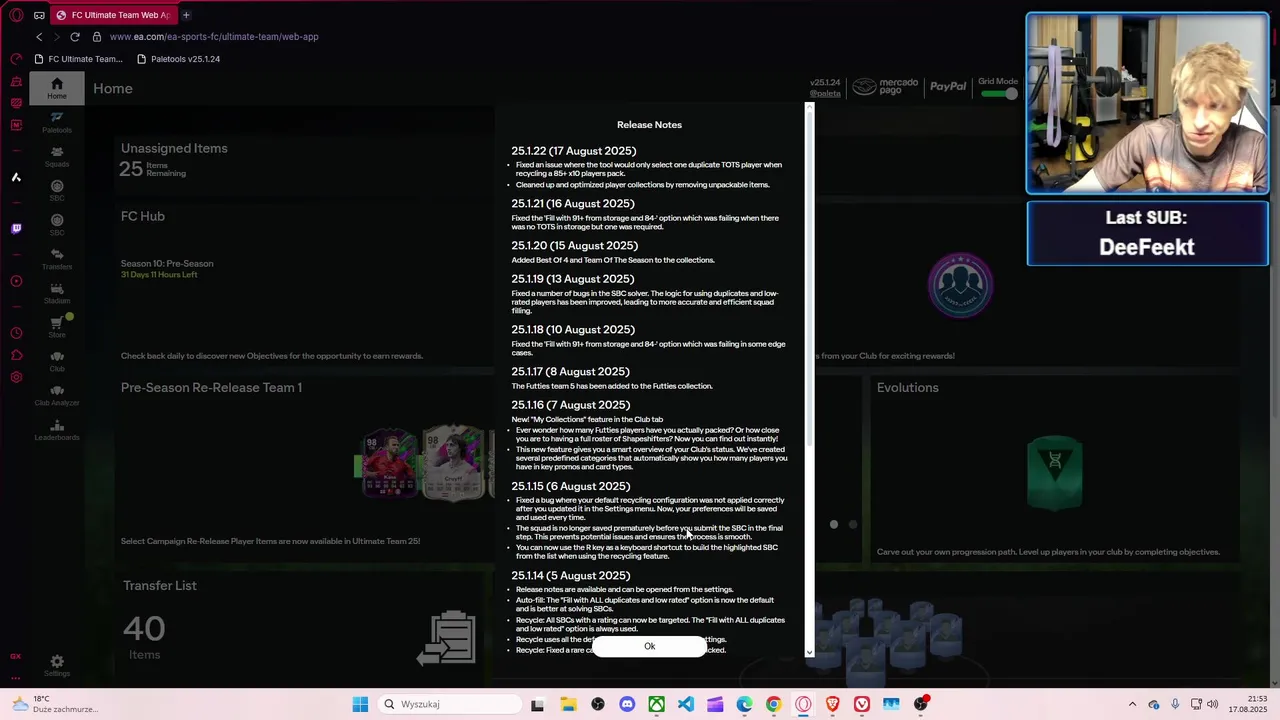
Task: Open Google Chrome from the taskbar
Action: point(774,704)
